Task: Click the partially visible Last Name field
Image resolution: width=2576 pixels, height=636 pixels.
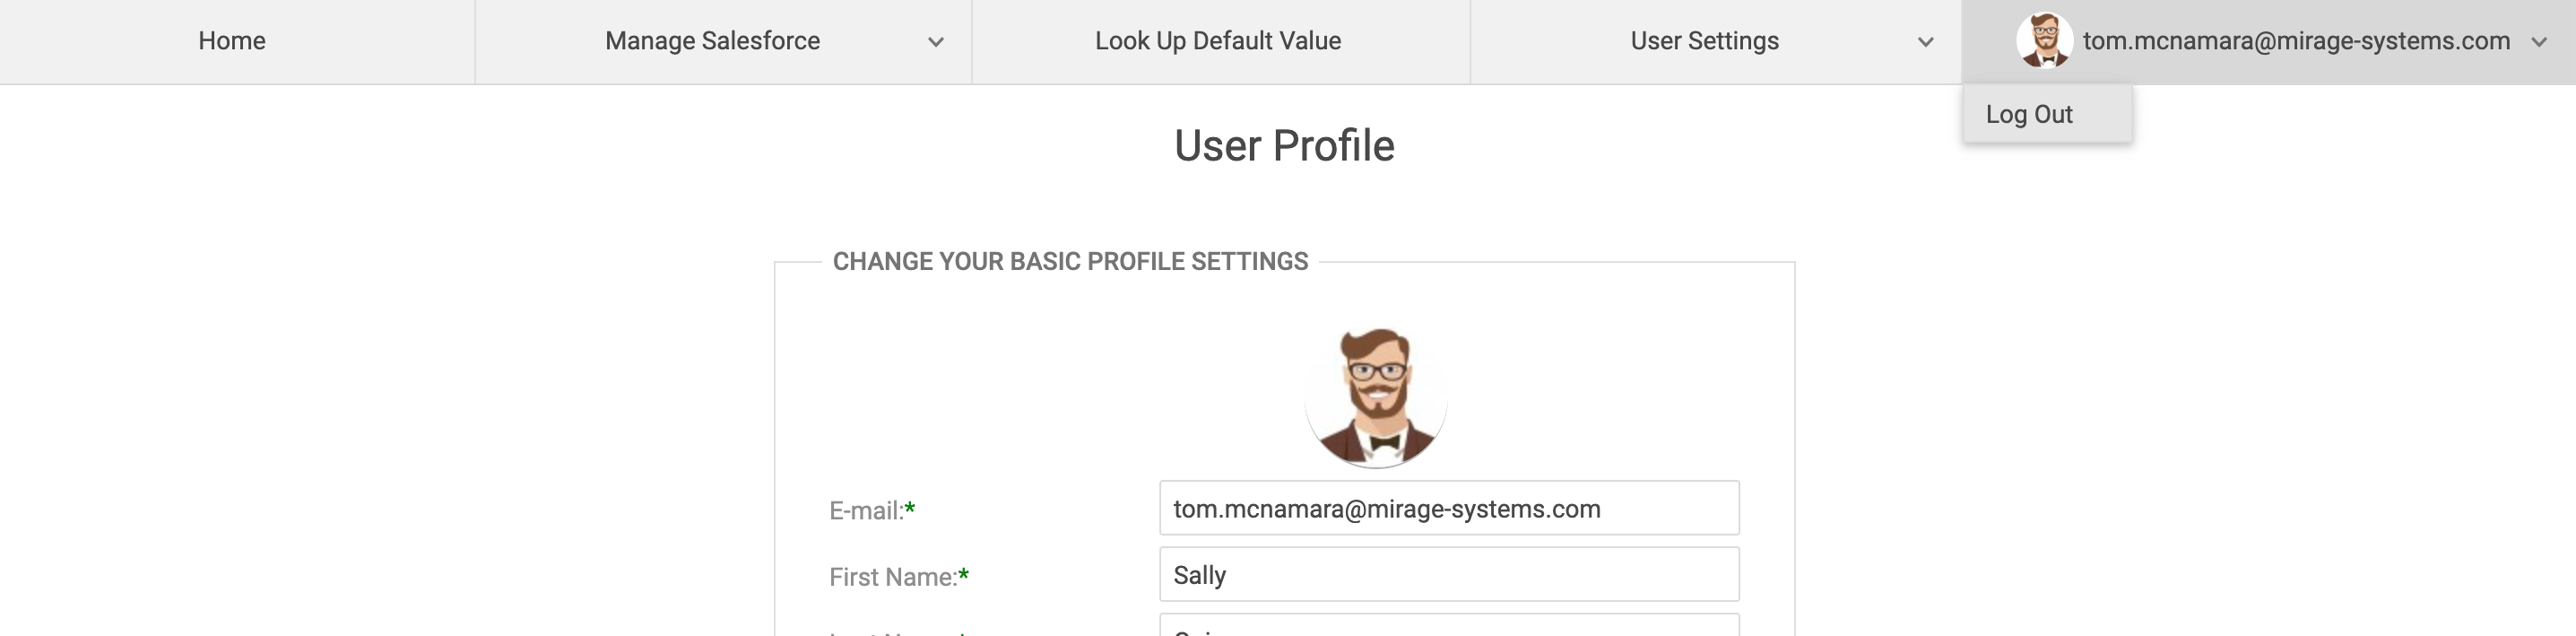Action: click(1449, 625)
